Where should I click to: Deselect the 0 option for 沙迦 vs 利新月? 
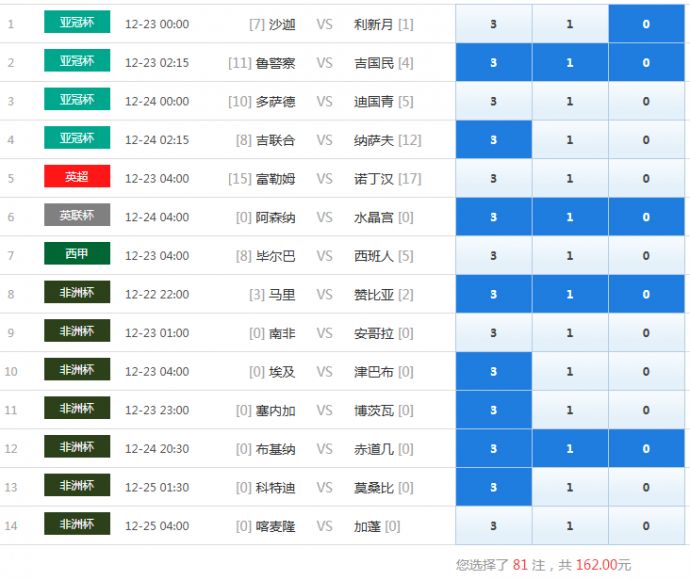click(x=646, y=24)
